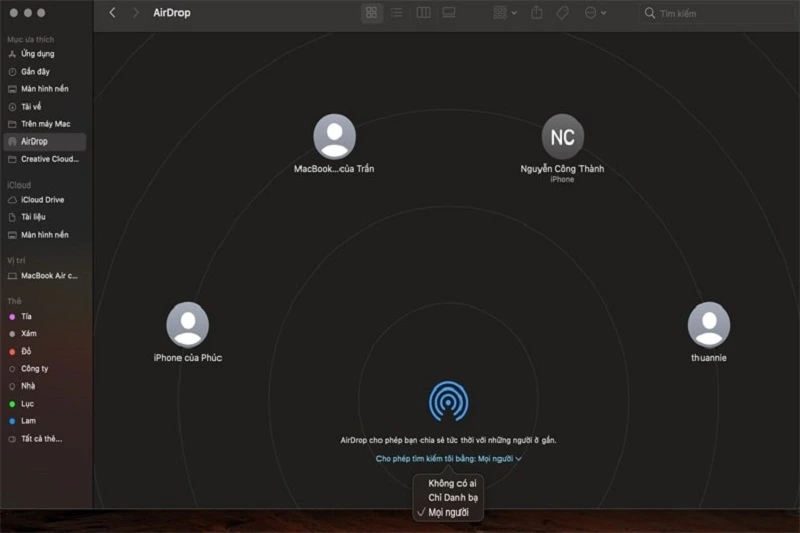Open the group-by options dropdown
The image size is (800, 533).
tap(505, 13)
